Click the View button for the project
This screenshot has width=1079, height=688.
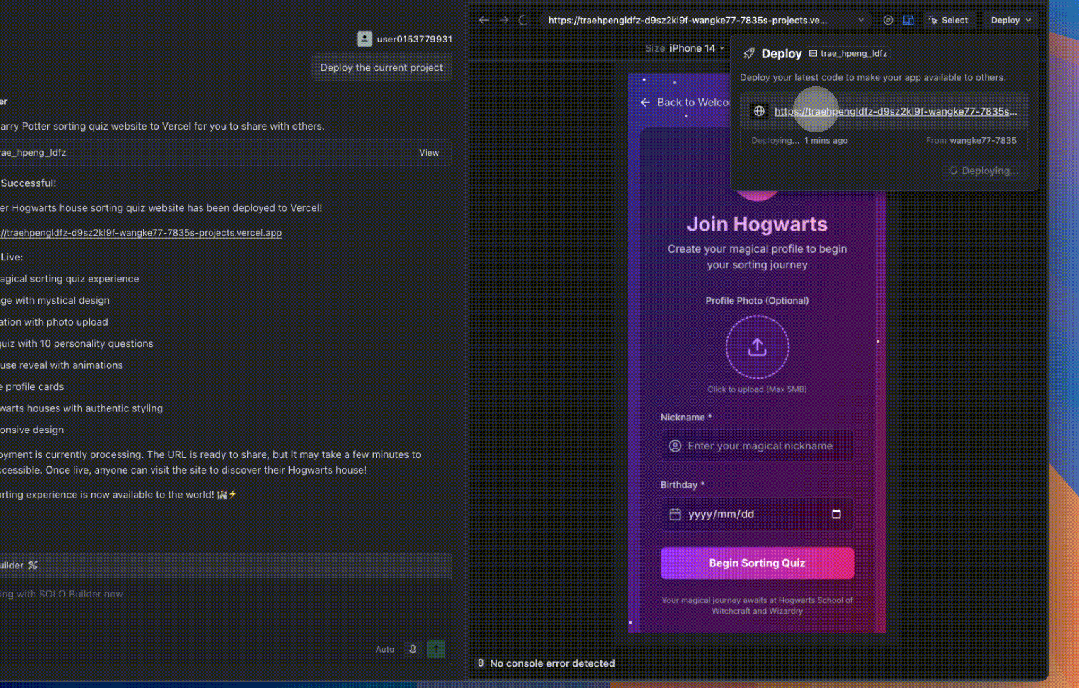(x=428, y=153)
